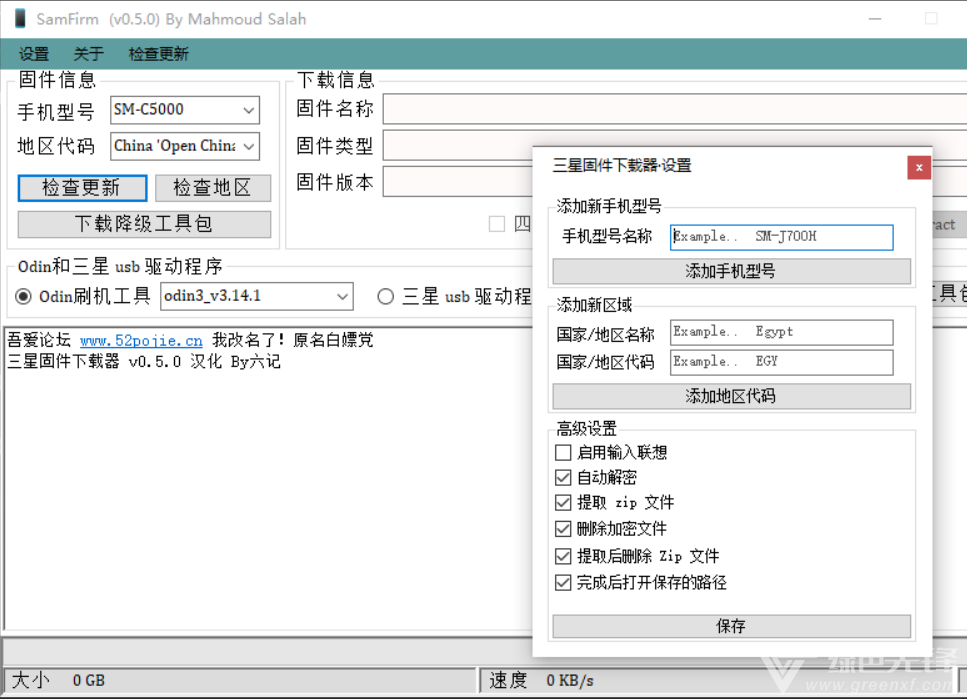Close the 三星固件下载器·设置 dialog via red X
The height and width of the screenshot is (699, 967).
[x=918, y=167]
